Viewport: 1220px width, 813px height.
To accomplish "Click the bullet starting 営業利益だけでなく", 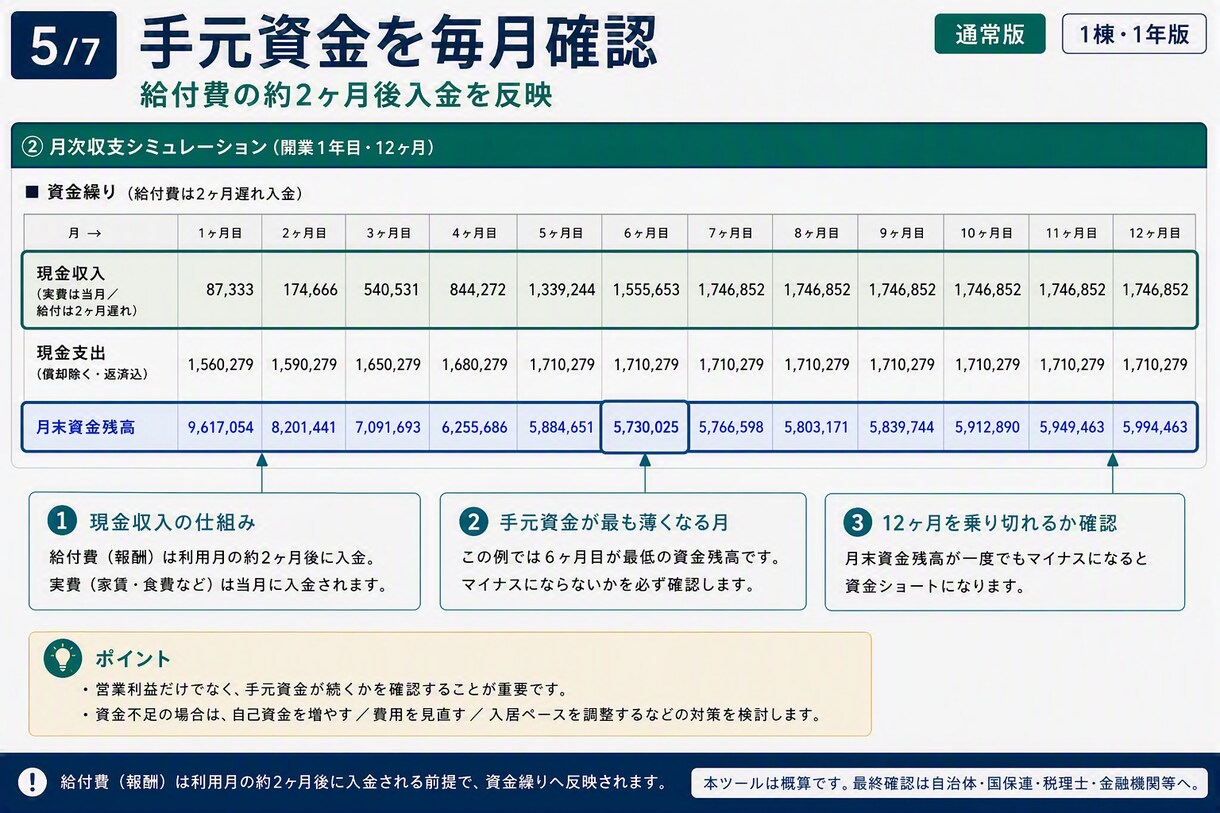I will pyautogui.click(x=325, y=690).
